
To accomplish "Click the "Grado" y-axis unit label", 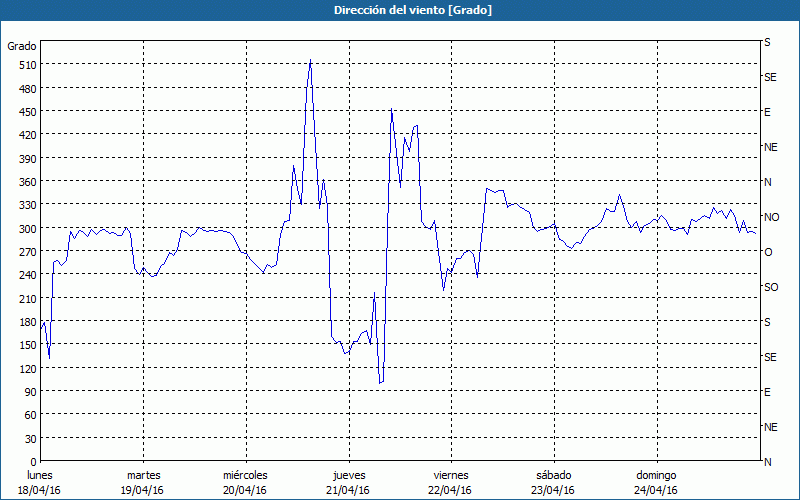I will pos(22,46).
